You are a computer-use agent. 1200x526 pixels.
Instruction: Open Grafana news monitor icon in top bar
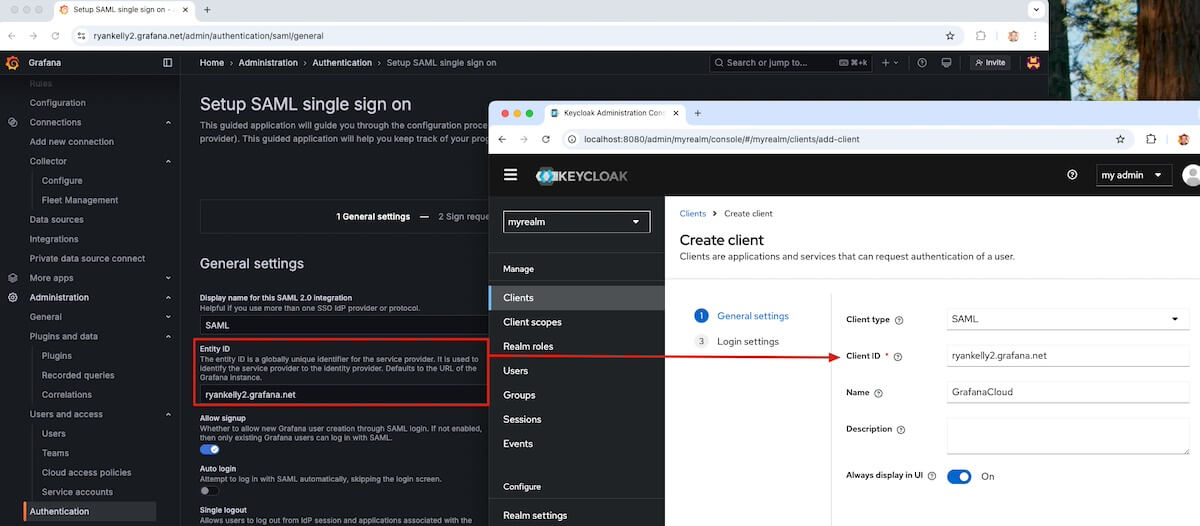click(x=947, y=62)
